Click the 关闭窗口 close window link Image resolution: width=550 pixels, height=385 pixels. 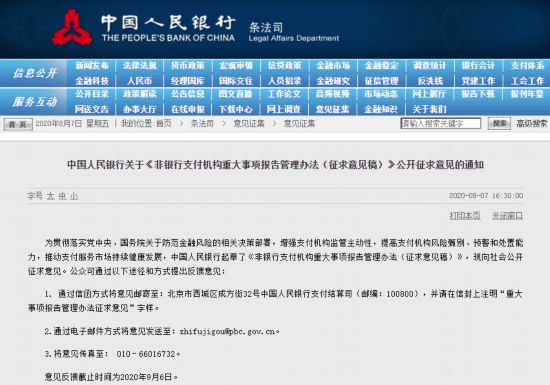click(507, 216)
